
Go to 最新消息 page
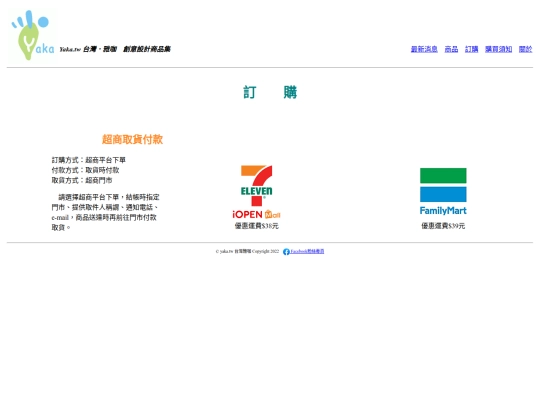pyautogui.click(x=424, y=49)
